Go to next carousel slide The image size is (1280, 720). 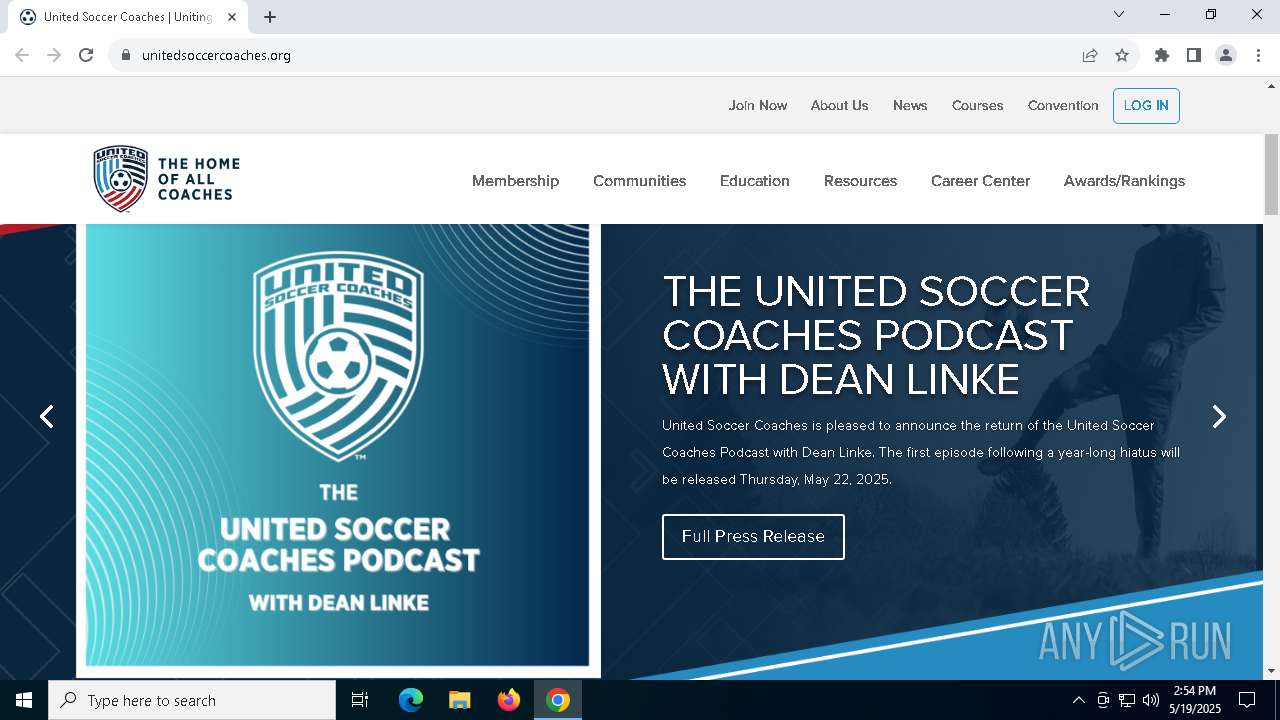1218,416
